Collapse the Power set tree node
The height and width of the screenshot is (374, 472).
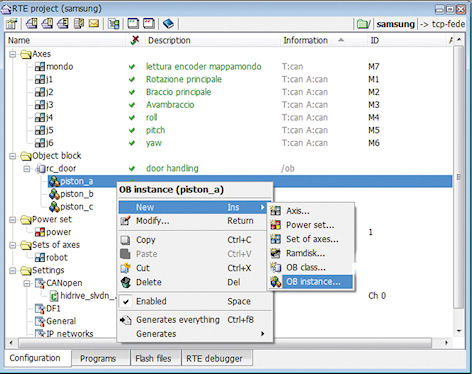pyautogui.click(x=12, y=219)
